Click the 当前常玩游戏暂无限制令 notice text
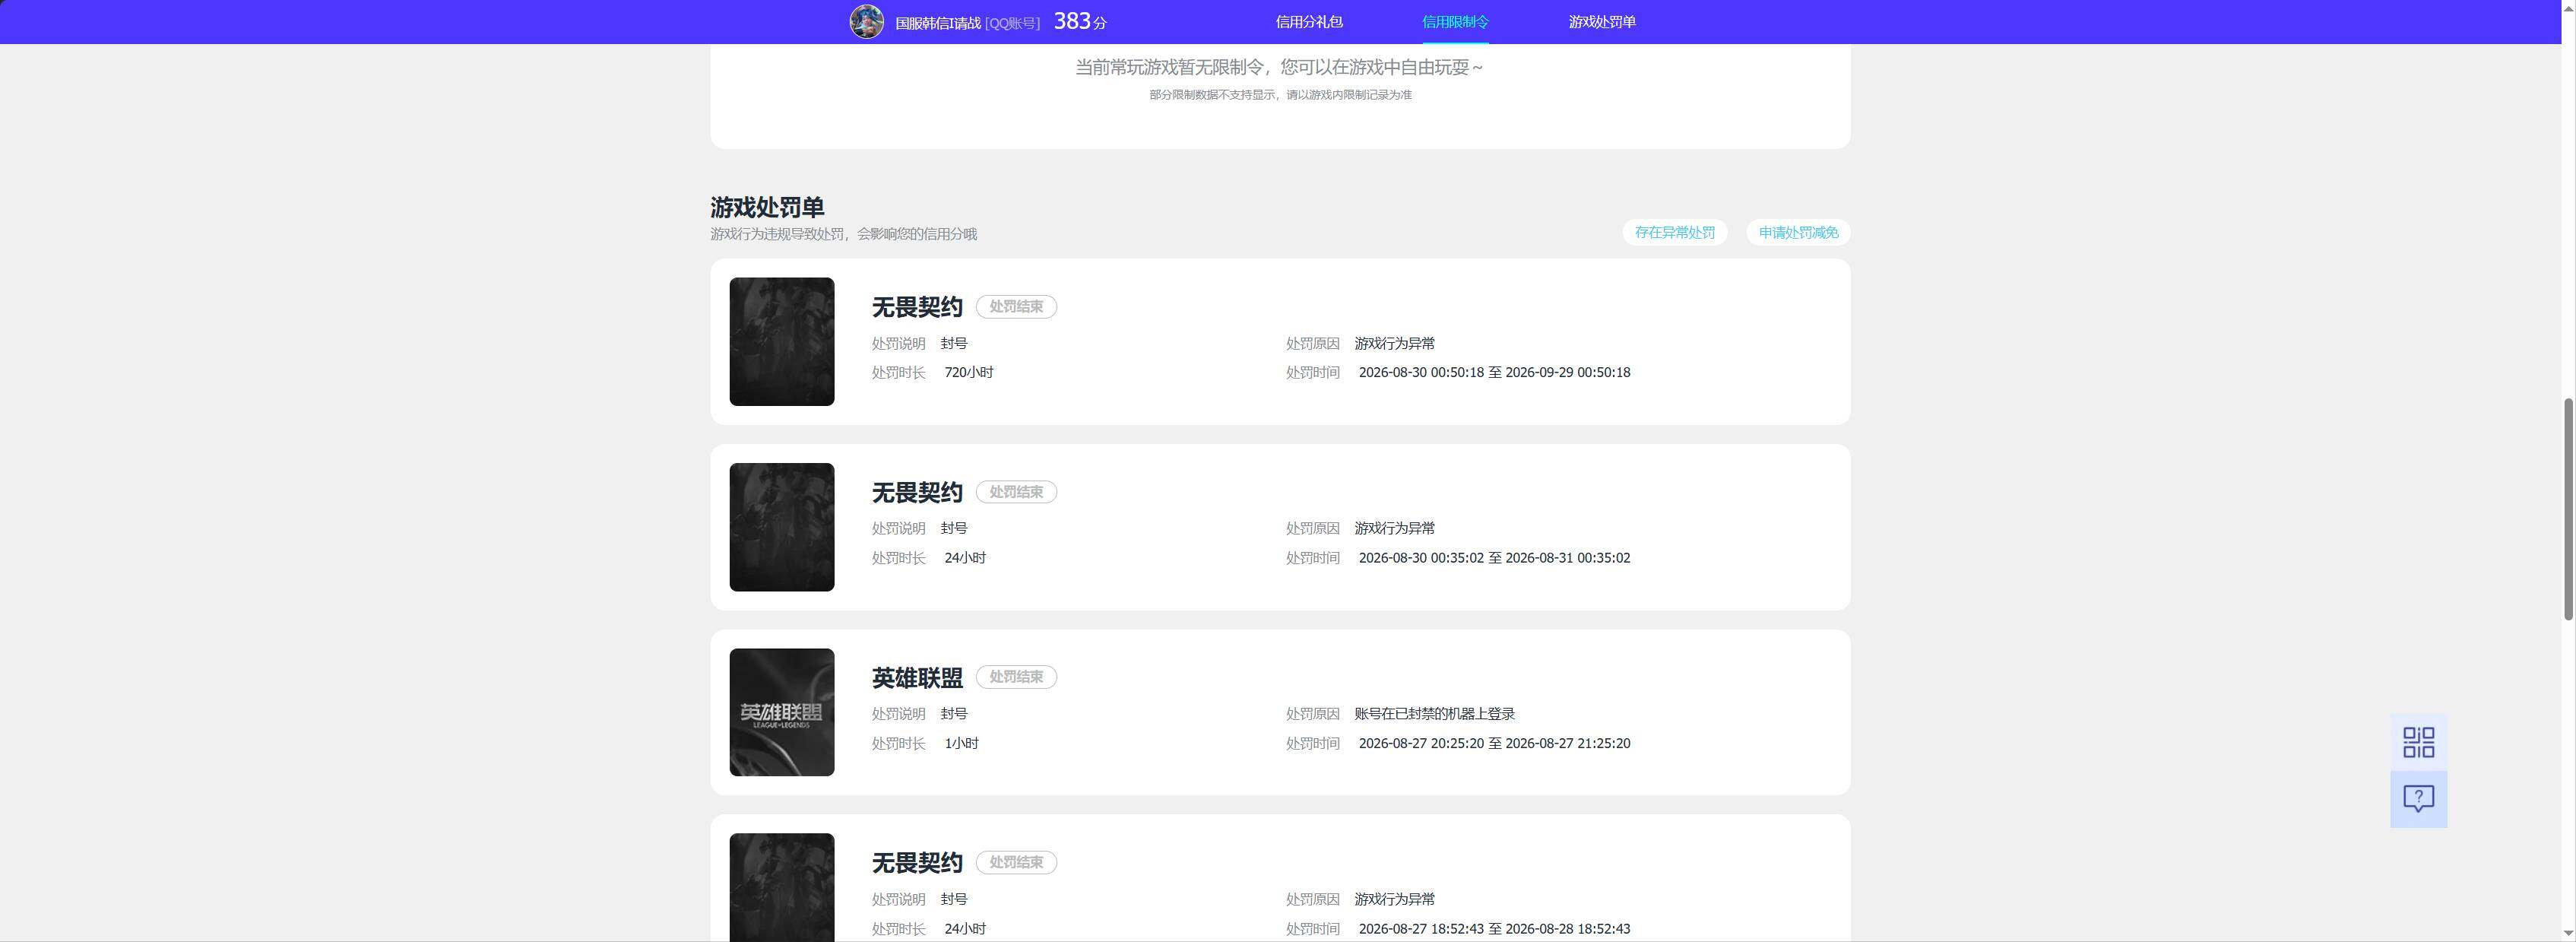The width and height of the screenshot is (2576, 942). (1279, 67)
